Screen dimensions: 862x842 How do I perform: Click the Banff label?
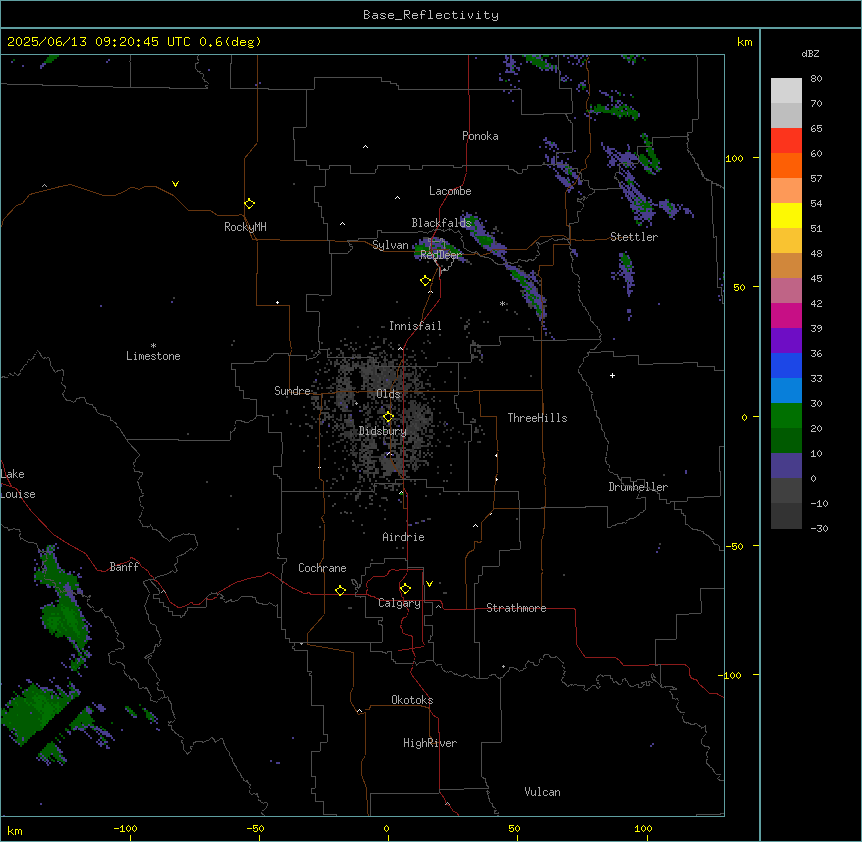click(124, 567)
